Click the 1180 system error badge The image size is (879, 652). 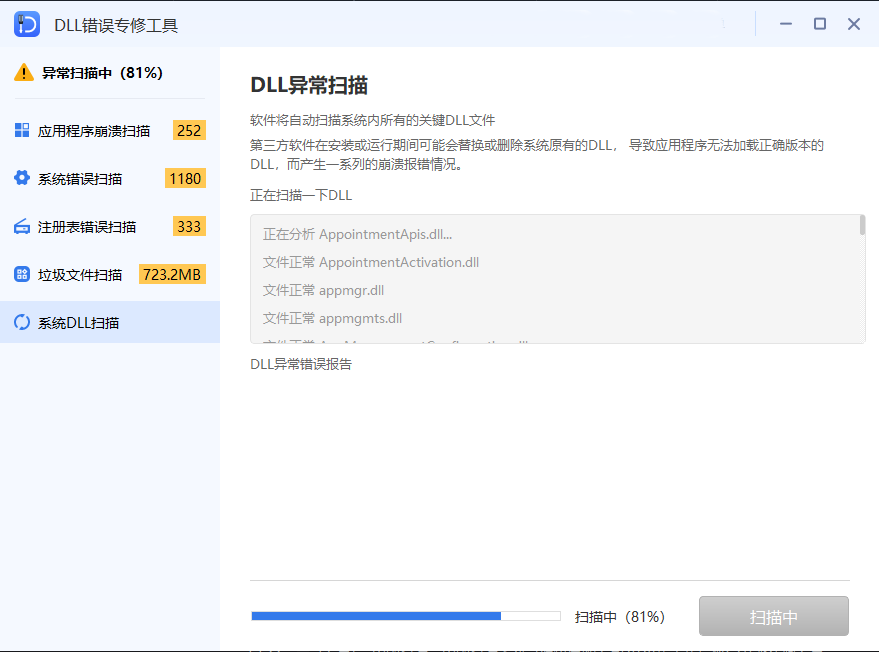(185, 178)
